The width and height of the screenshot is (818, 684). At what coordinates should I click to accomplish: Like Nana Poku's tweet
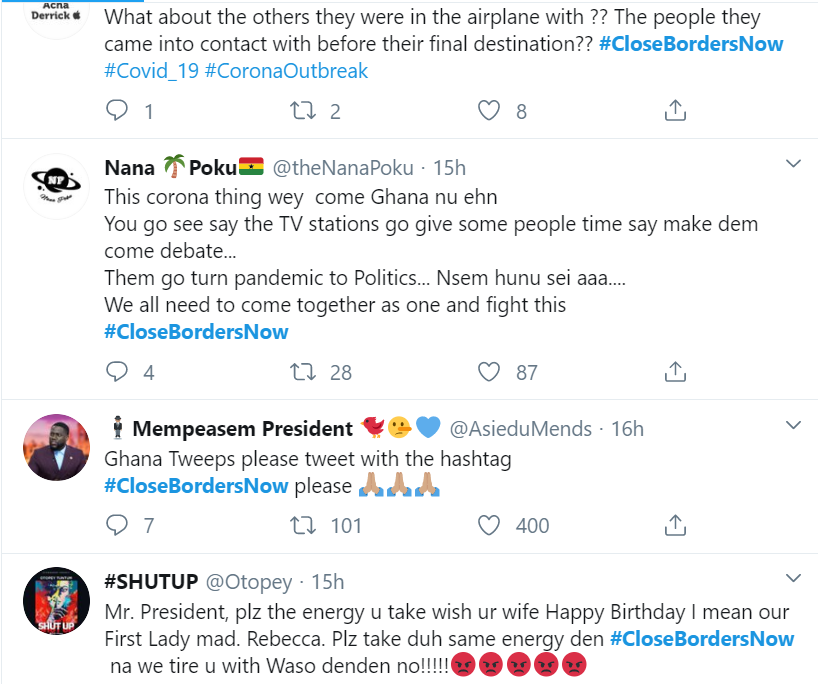coord(488,372)
